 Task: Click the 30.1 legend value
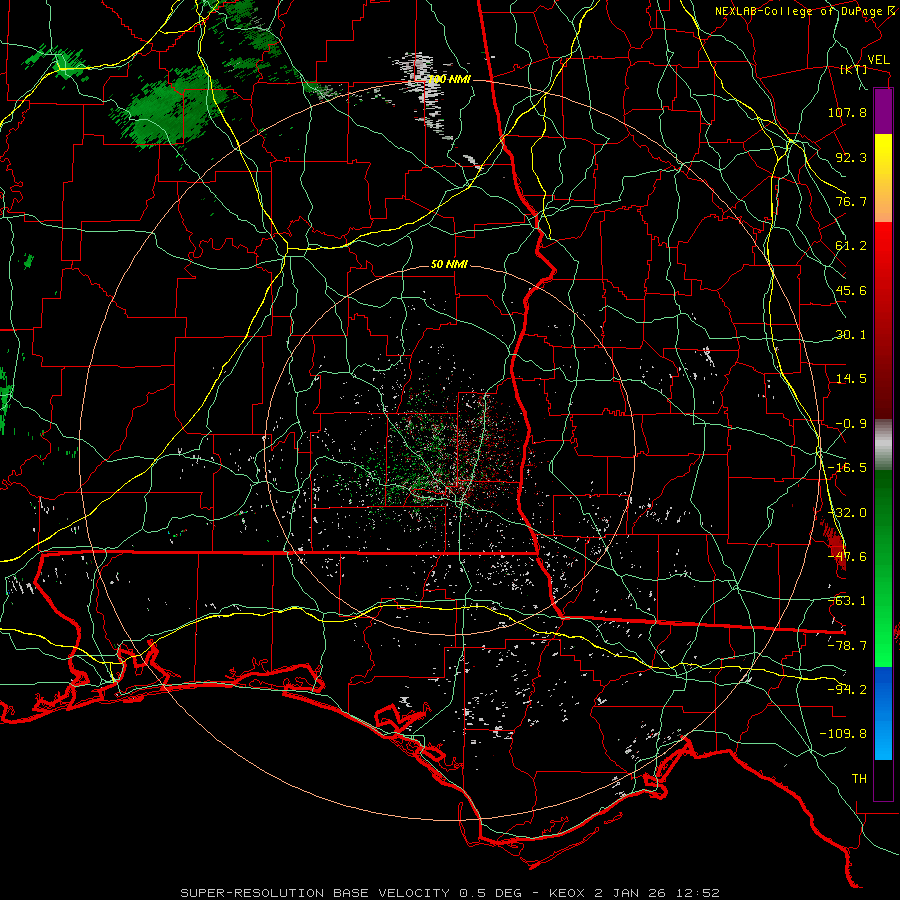851,335
